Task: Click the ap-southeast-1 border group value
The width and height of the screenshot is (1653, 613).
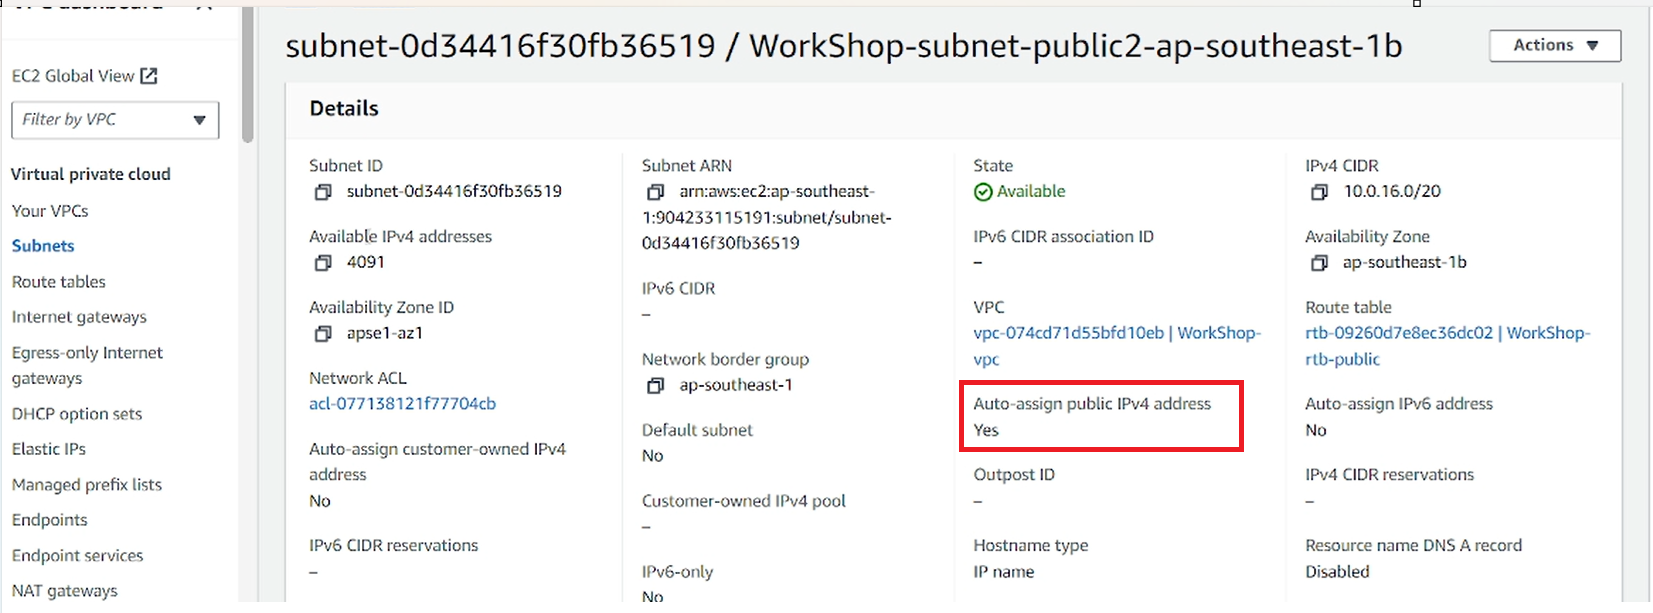Action: (736, 385)
